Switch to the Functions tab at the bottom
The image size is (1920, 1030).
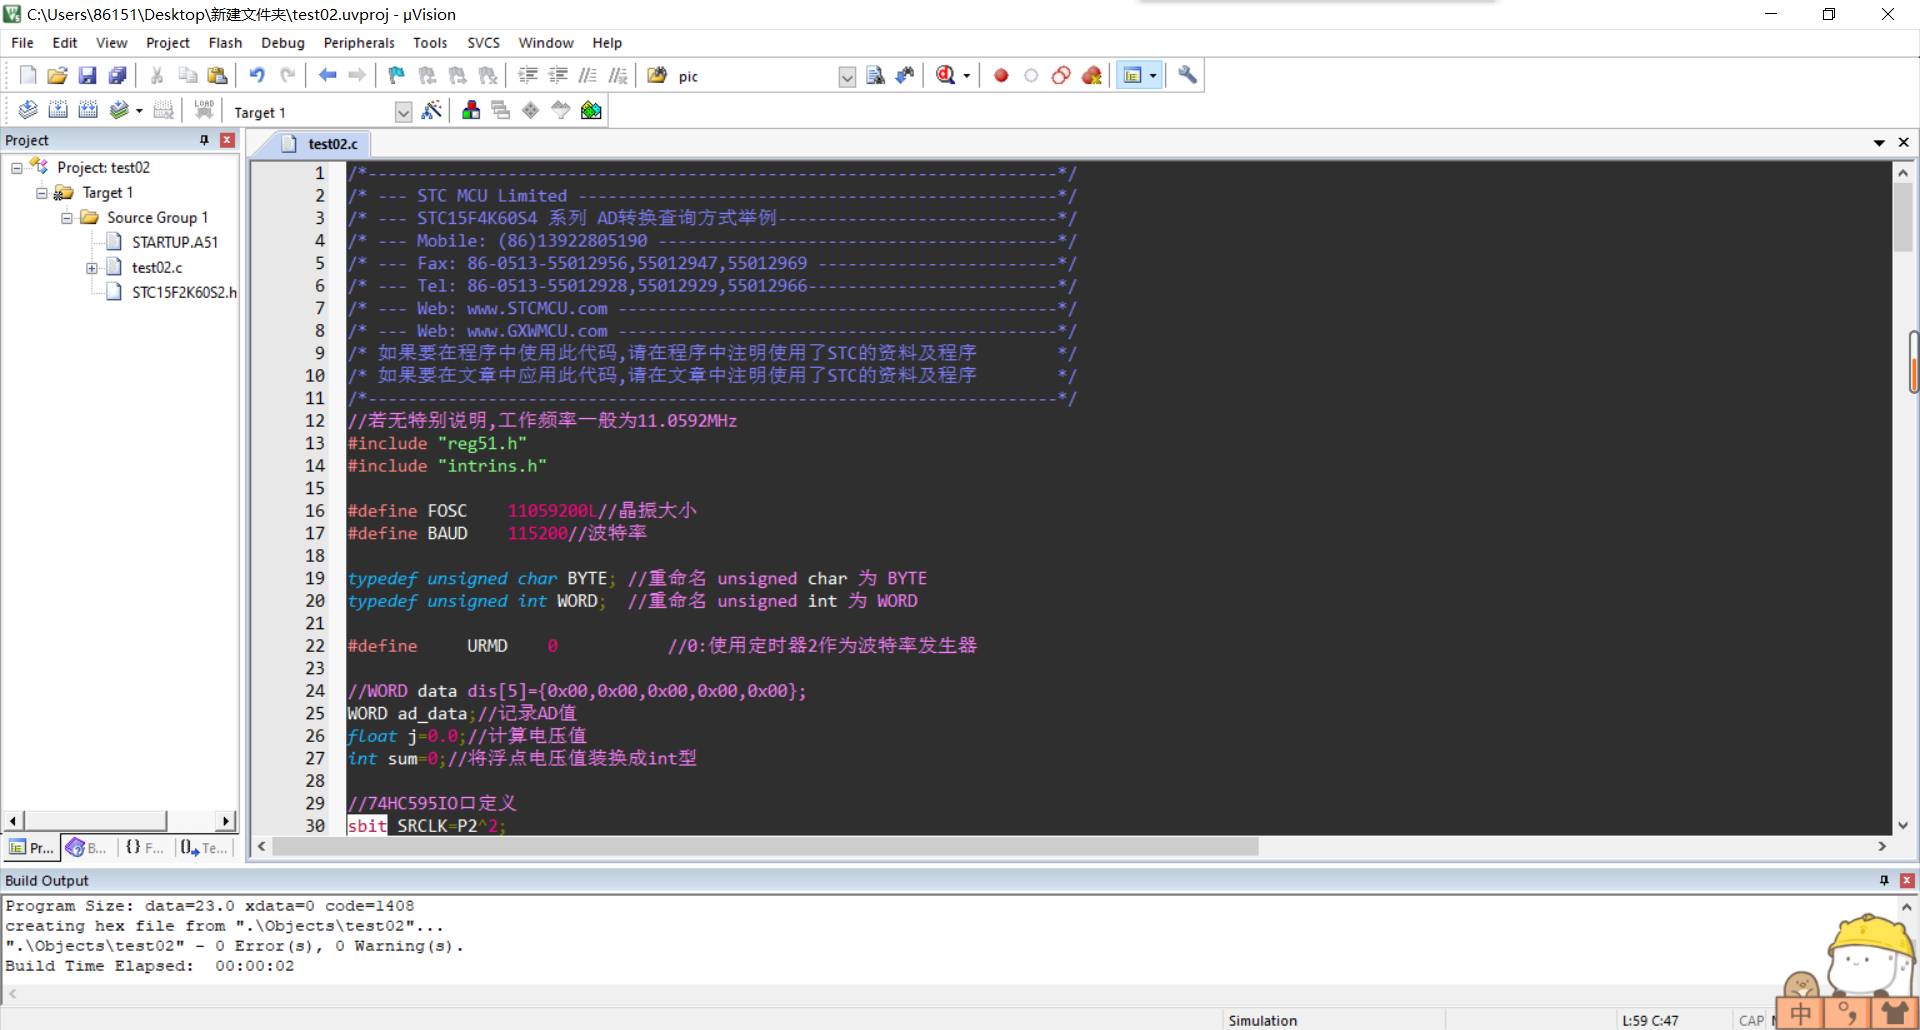(143, 847)
